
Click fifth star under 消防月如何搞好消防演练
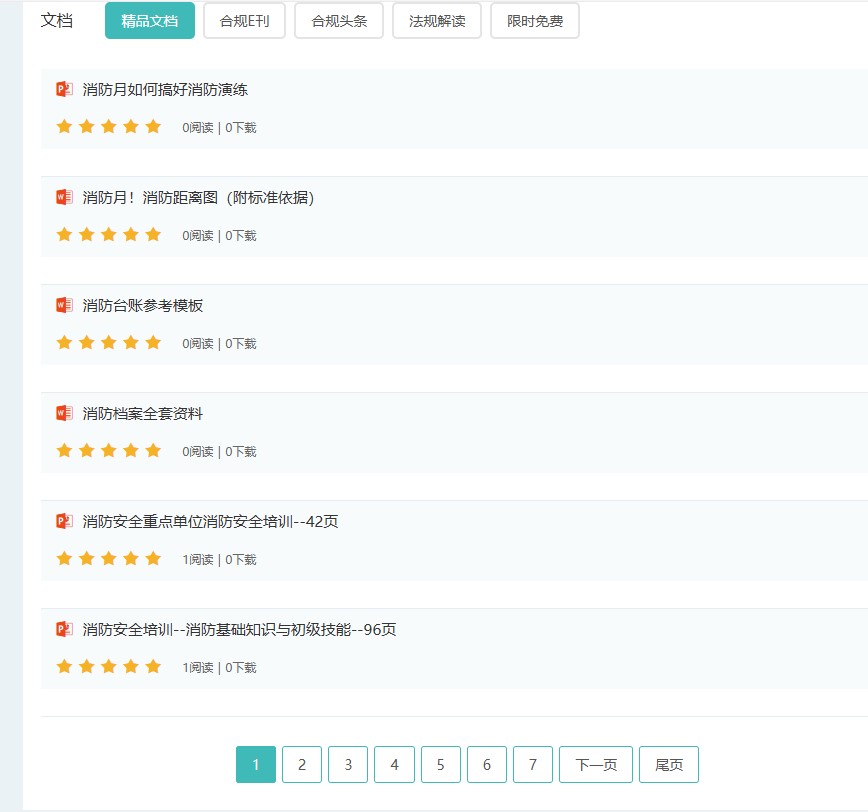pyautogui.click(x=153, y=126)
